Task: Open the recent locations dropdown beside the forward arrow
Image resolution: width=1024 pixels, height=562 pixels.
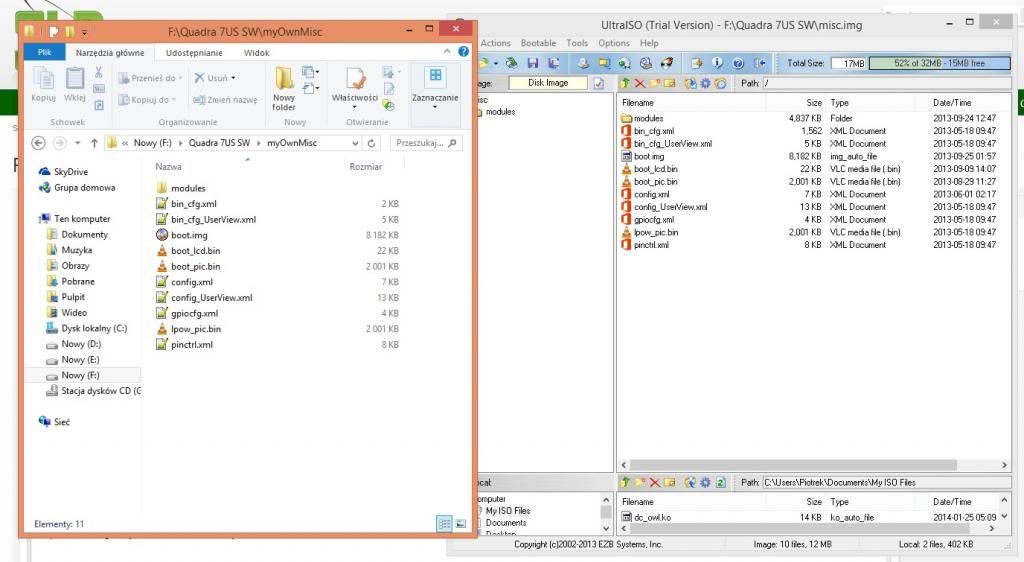Action: 78,143
